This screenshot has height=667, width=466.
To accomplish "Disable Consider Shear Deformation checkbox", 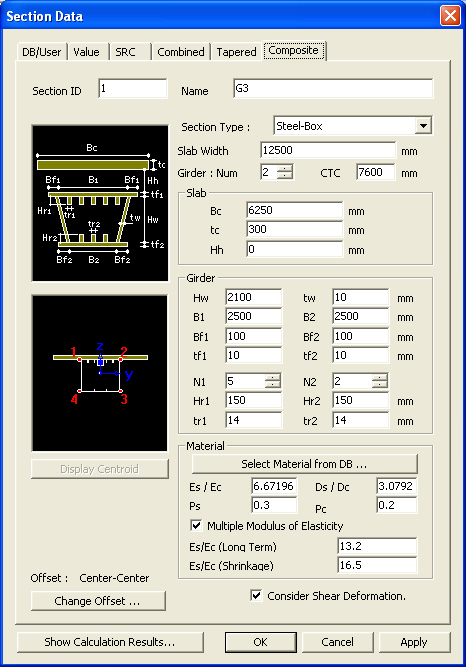I will (256, 596).
